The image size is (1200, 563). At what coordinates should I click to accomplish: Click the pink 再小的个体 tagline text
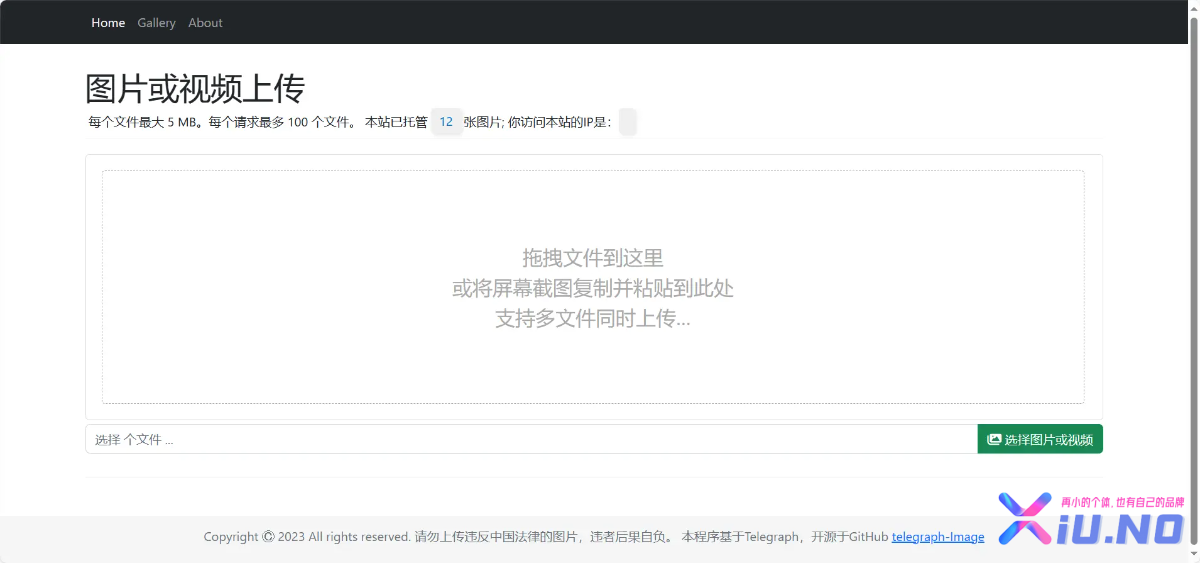point(1121,502)
